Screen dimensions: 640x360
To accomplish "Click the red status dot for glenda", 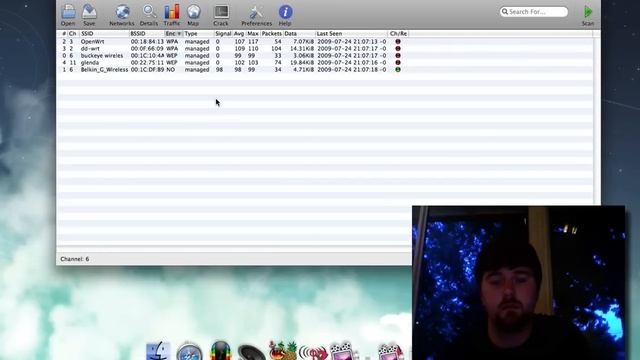I will pos(398,62).
